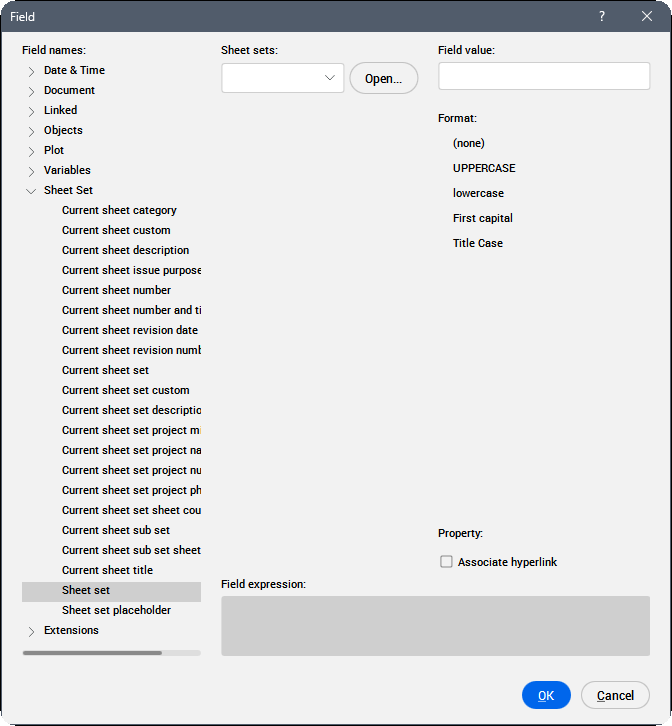Click the field names horizontal scrollbar
The image size is (672, 726).
(92, 653)
